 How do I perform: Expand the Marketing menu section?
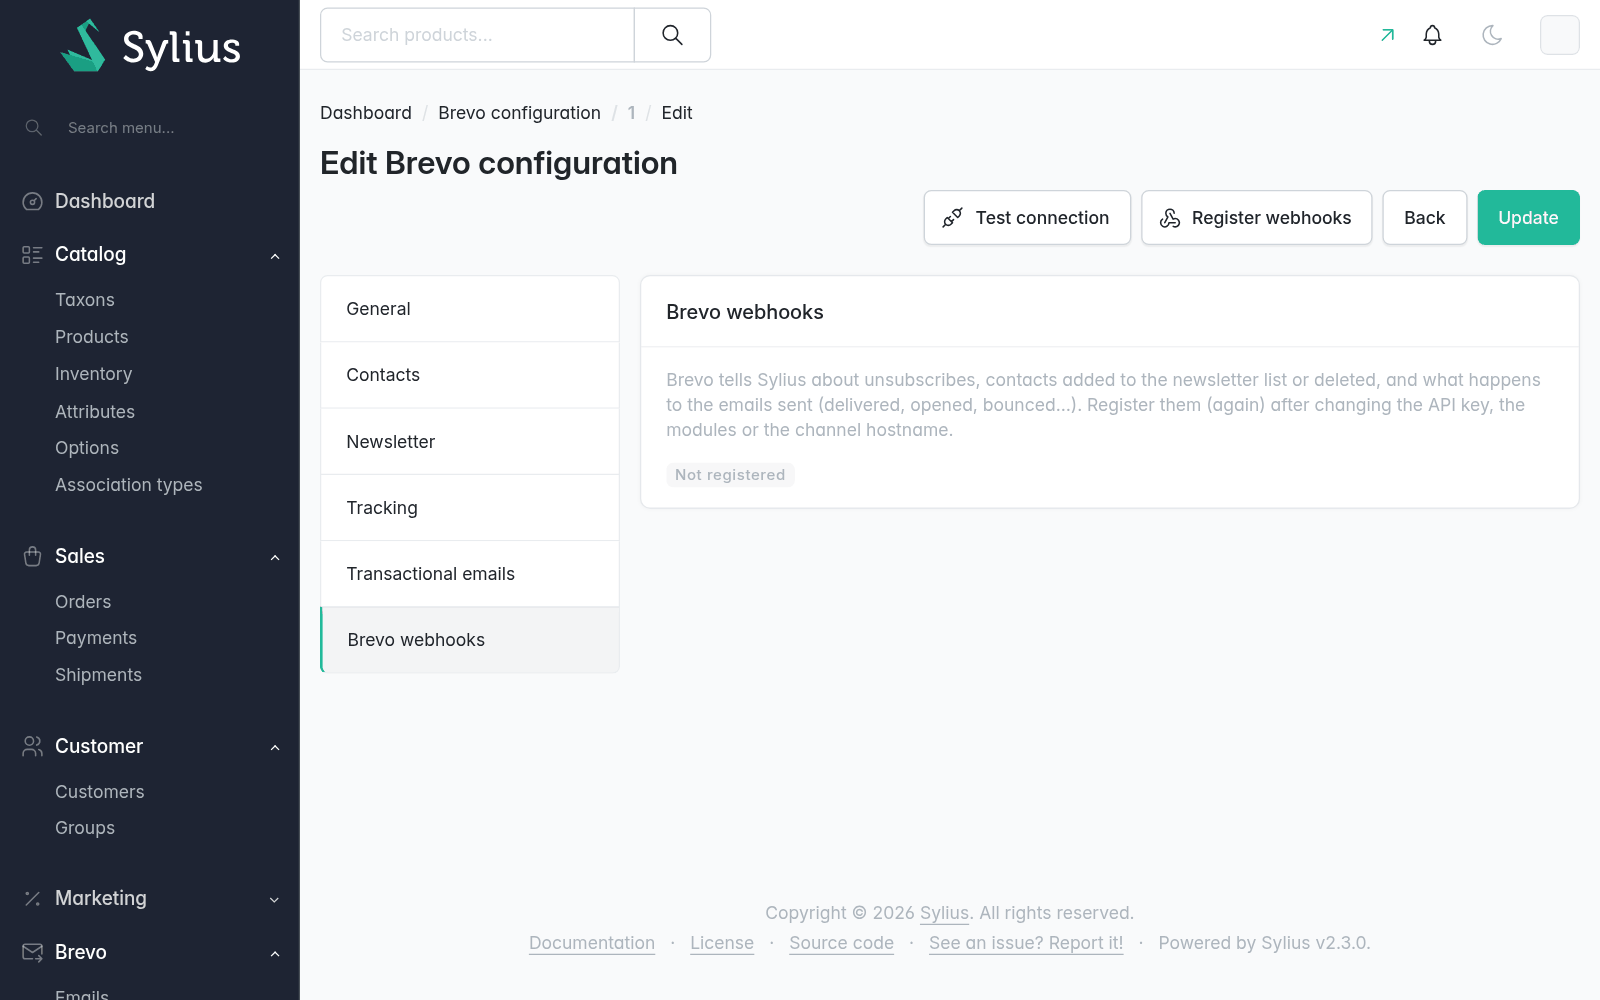pyautogui.click(x=275, y=900)
